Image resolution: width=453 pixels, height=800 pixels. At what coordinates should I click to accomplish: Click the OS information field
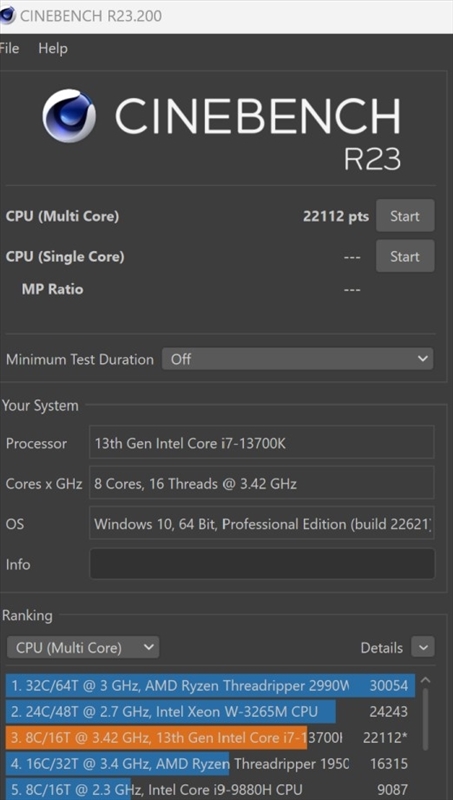pyautogui.click(x=262, y=523)
